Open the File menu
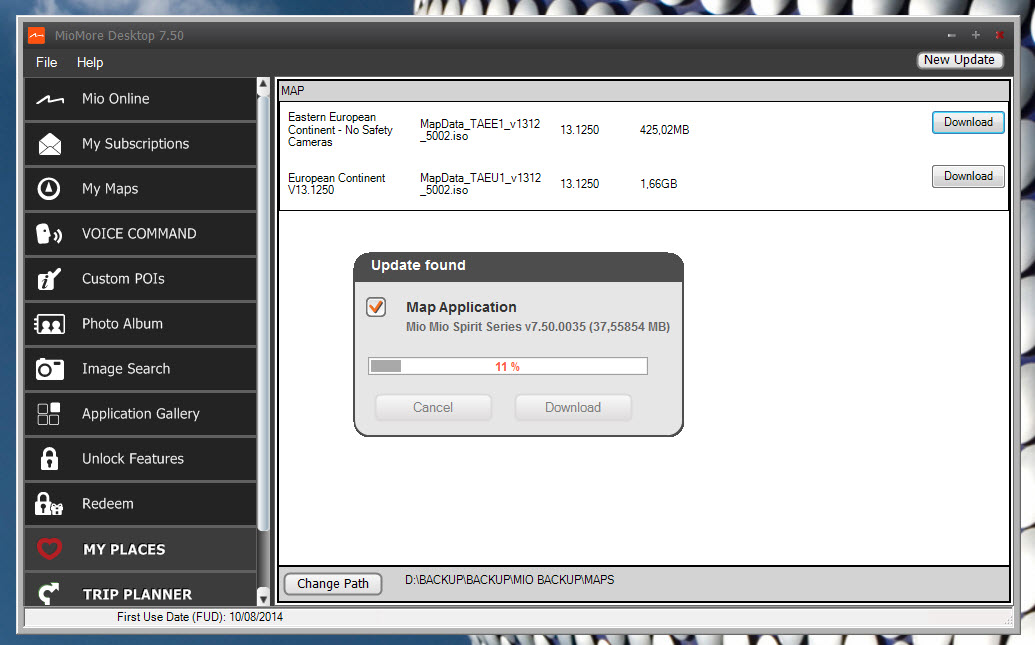1035x645 pixels. coord(46,62)
